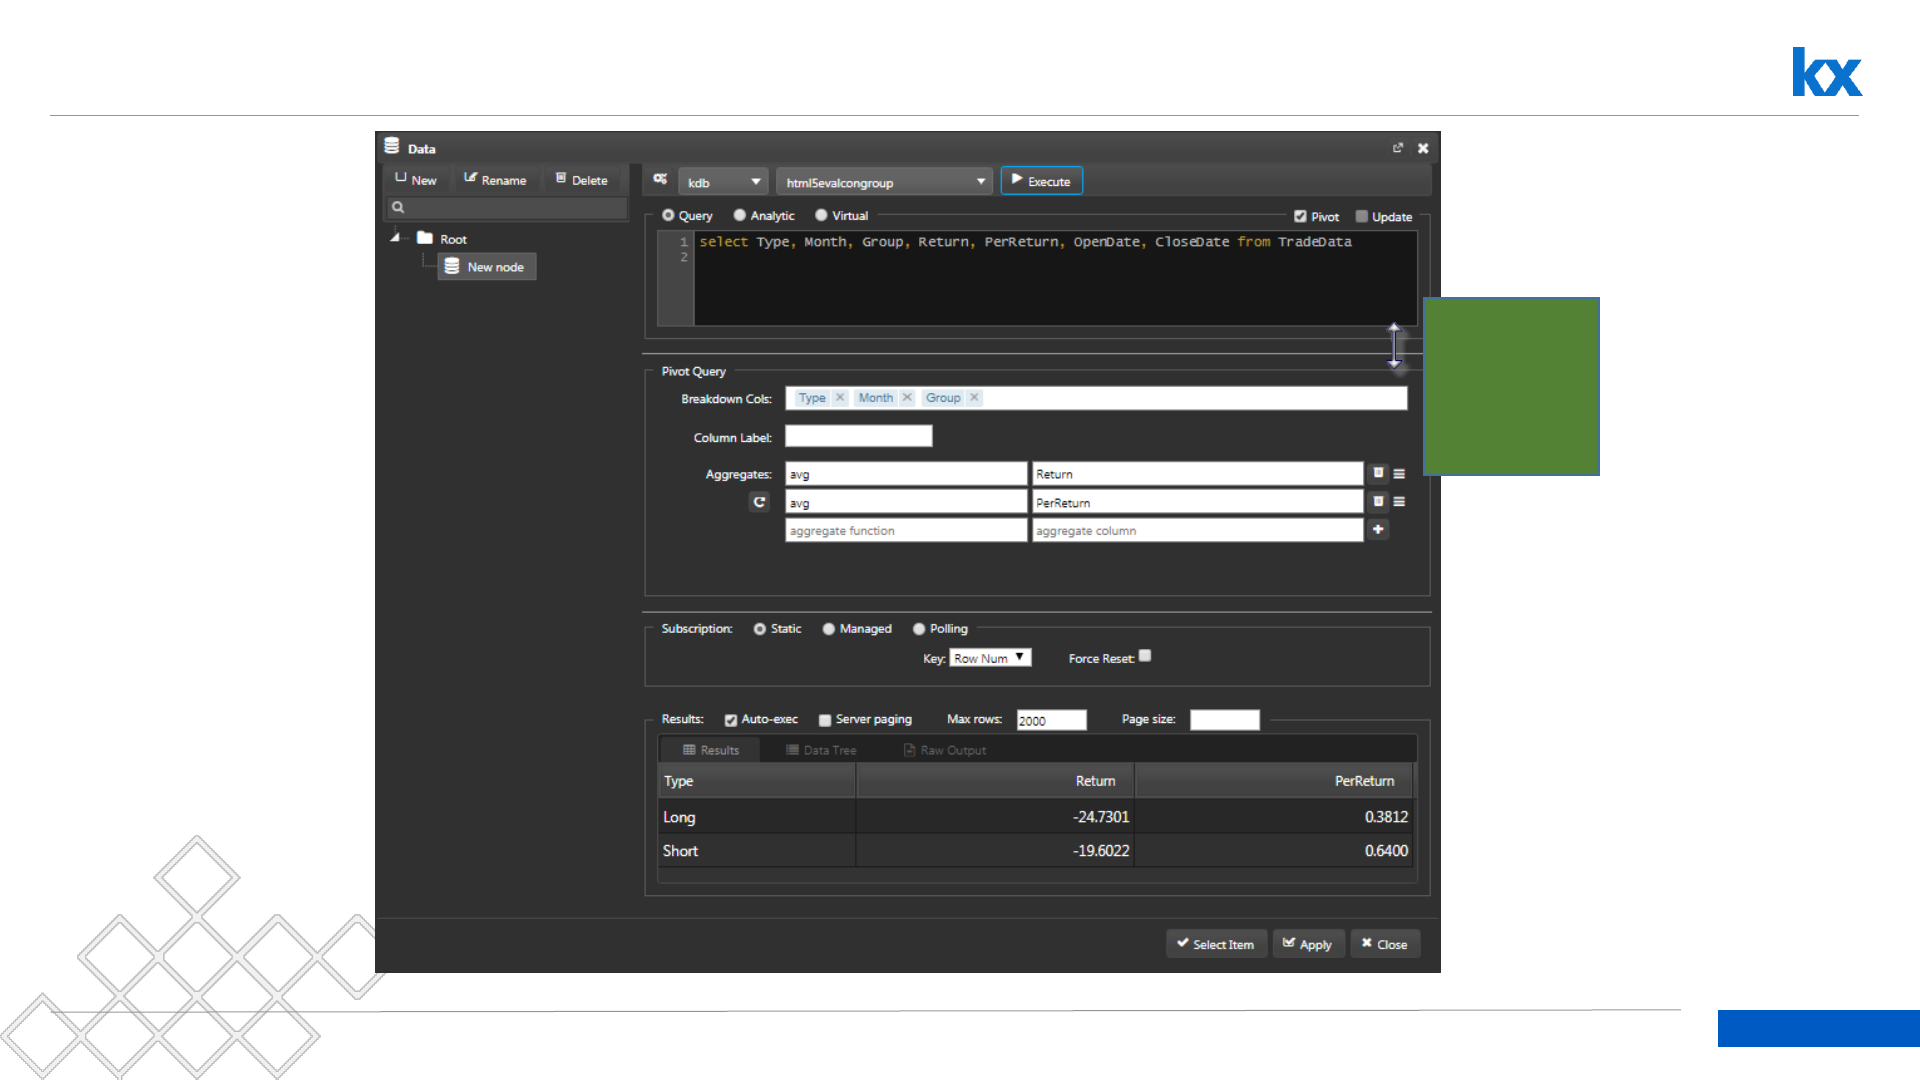Open the html5evalcongroup dropdown
This screenshot has width=1920, height=1080.
(884, 182)
